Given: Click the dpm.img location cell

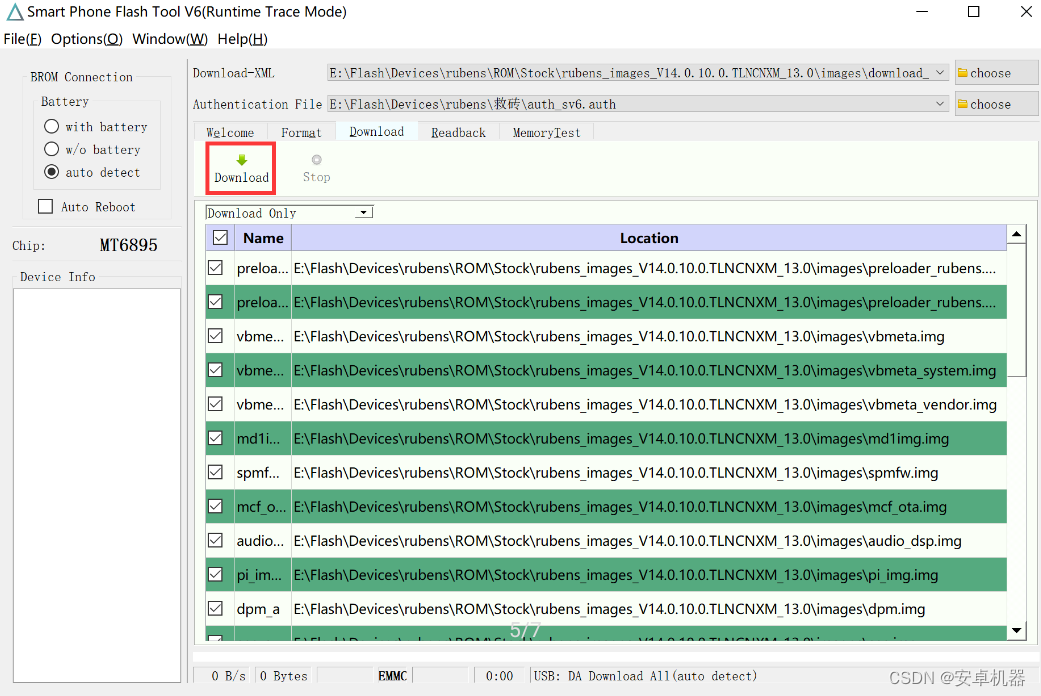Looking at the screenshot, I should point(649,608).
